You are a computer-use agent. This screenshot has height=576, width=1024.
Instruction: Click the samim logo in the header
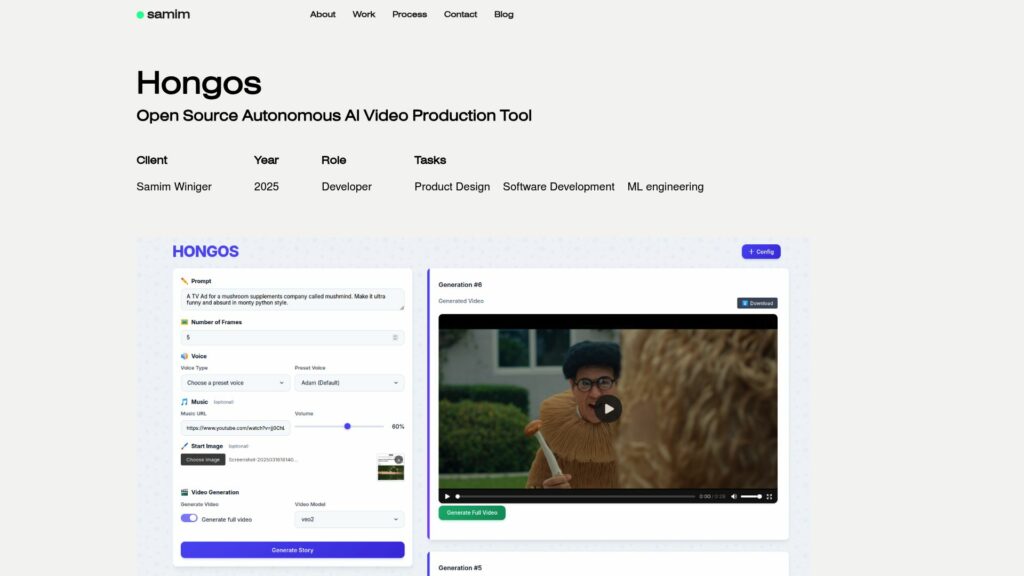(163, 14)
